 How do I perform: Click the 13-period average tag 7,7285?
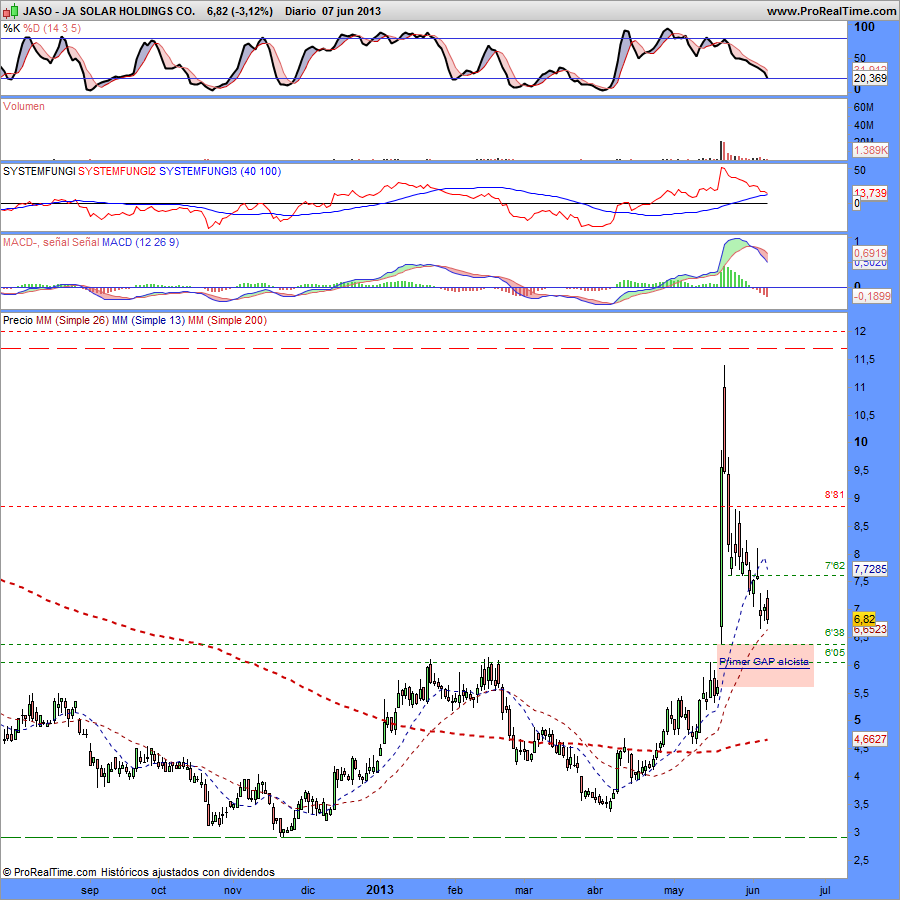click(870, 569)
